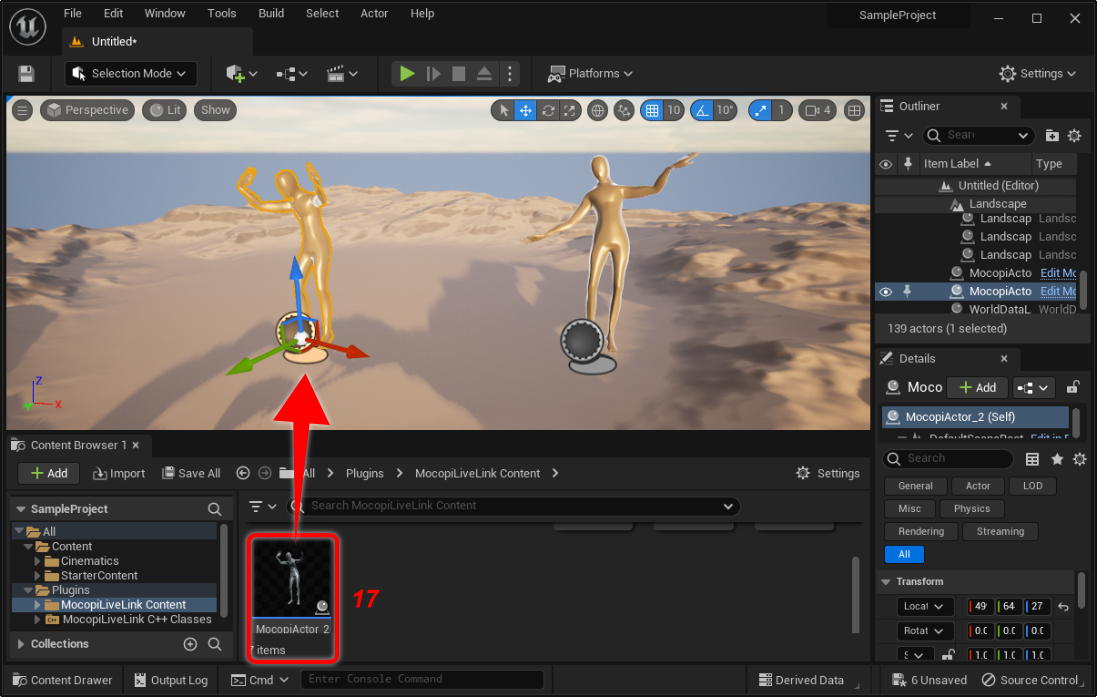This screenshot has height=697, width=1097.
Task: Switch to the Outliner tab
Action: pyautogui.click(x=920, y=106)
